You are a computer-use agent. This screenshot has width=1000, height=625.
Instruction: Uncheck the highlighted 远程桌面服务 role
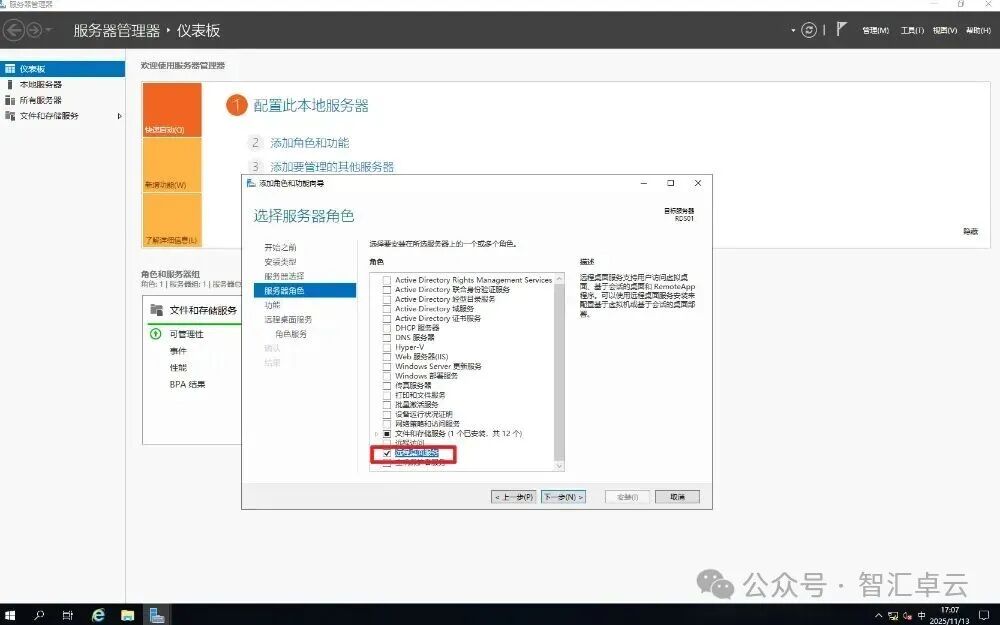pyautogui.click(x=386, y=454)
